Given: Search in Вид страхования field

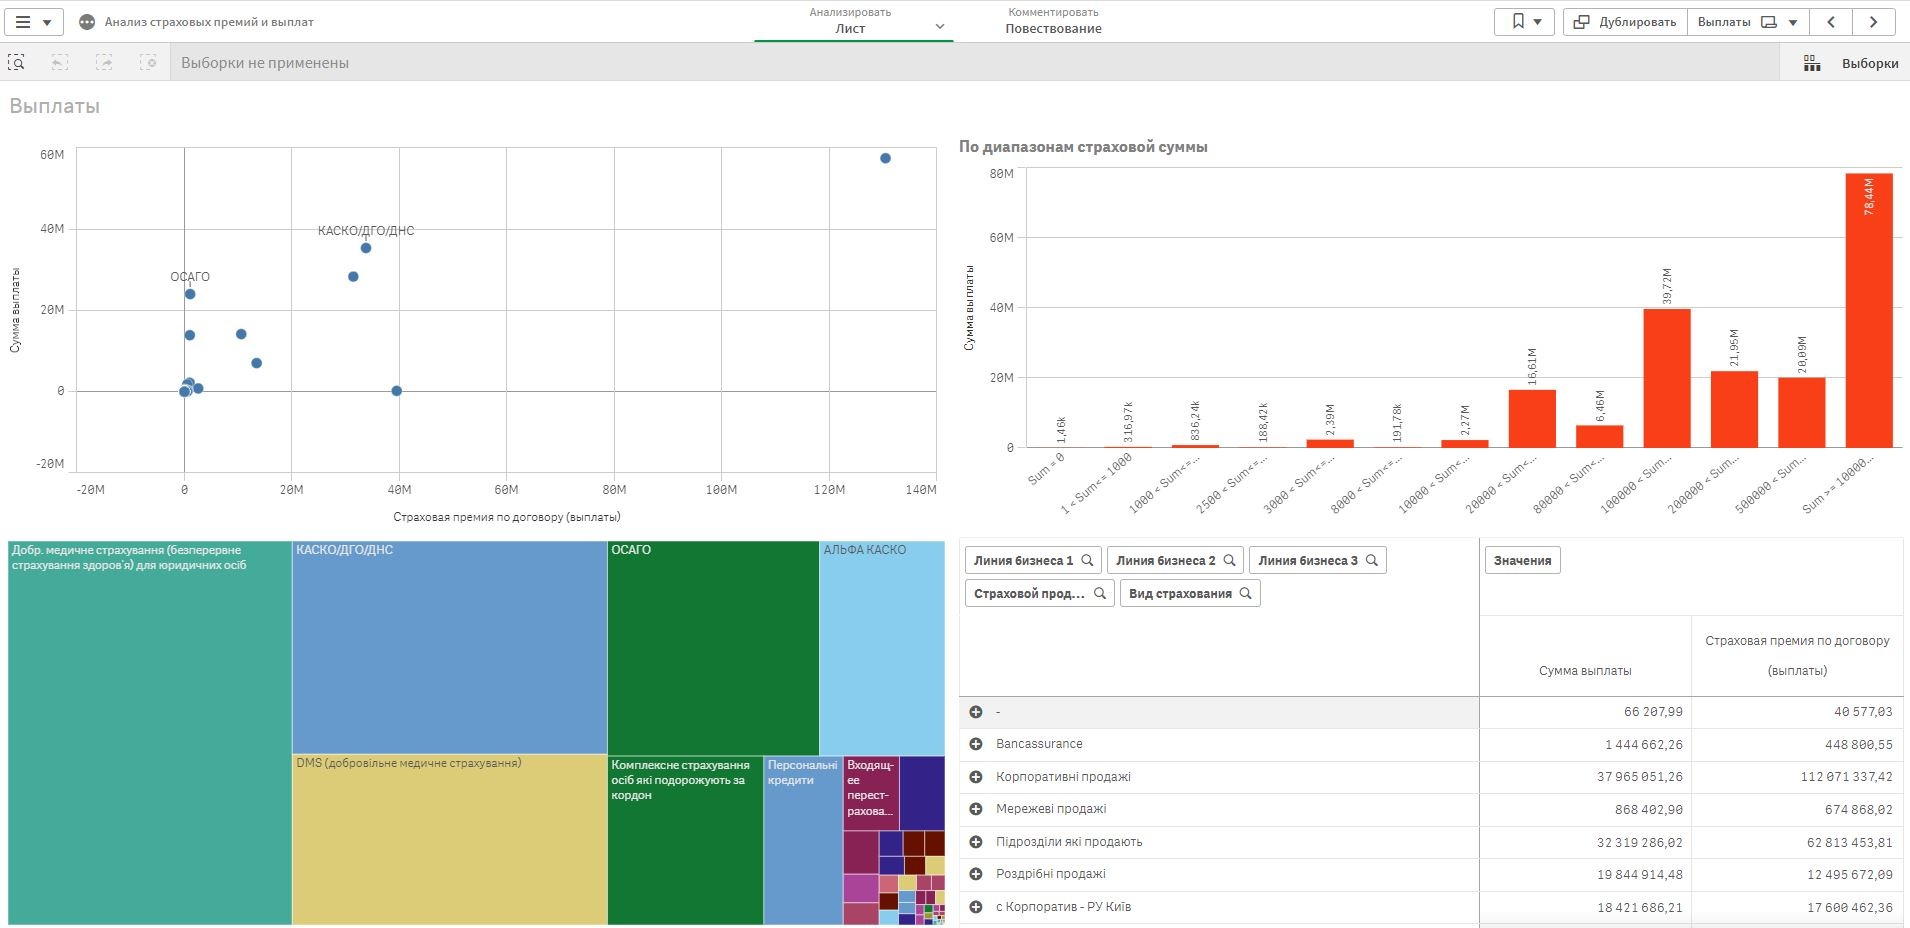Looking at the screenshot, I should (x=1245, y=594).
